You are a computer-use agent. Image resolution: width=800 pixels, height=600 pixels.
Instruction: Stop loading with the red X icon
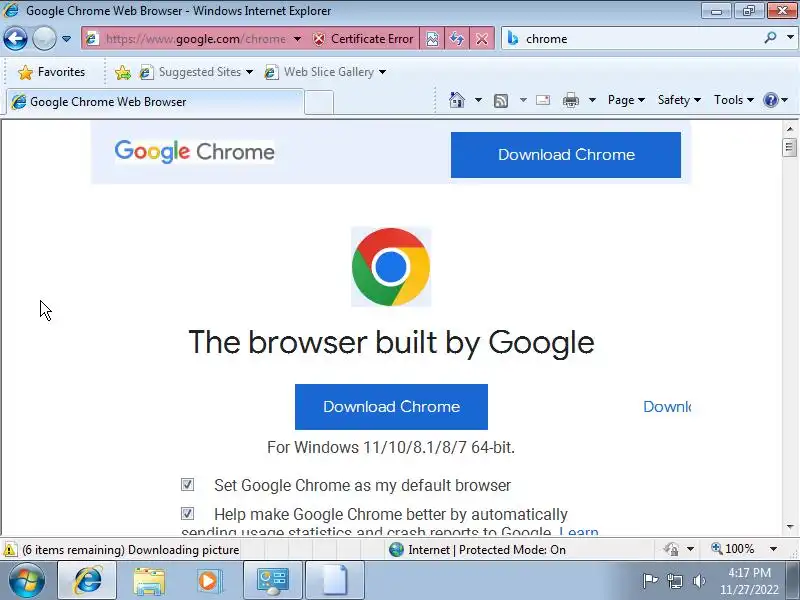pyautogui.click(x=482, y=39)
